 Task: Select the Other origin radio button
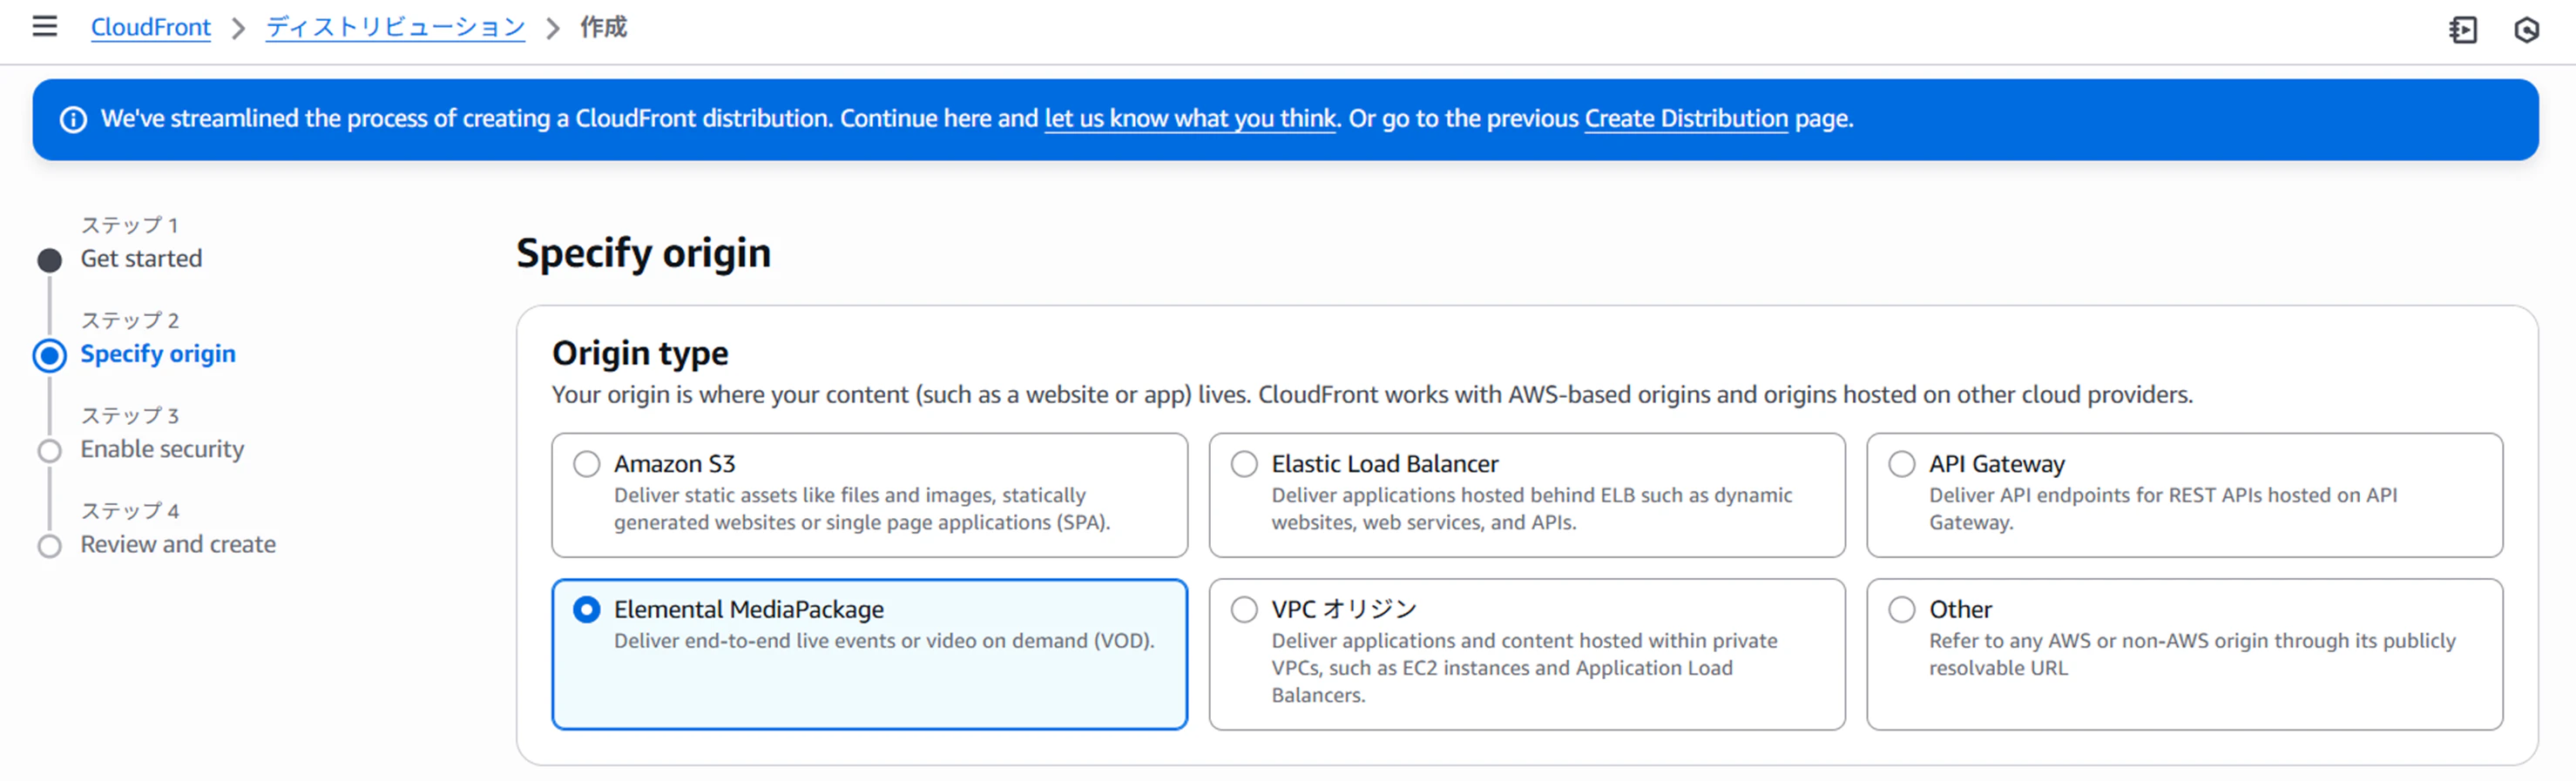1902,610
